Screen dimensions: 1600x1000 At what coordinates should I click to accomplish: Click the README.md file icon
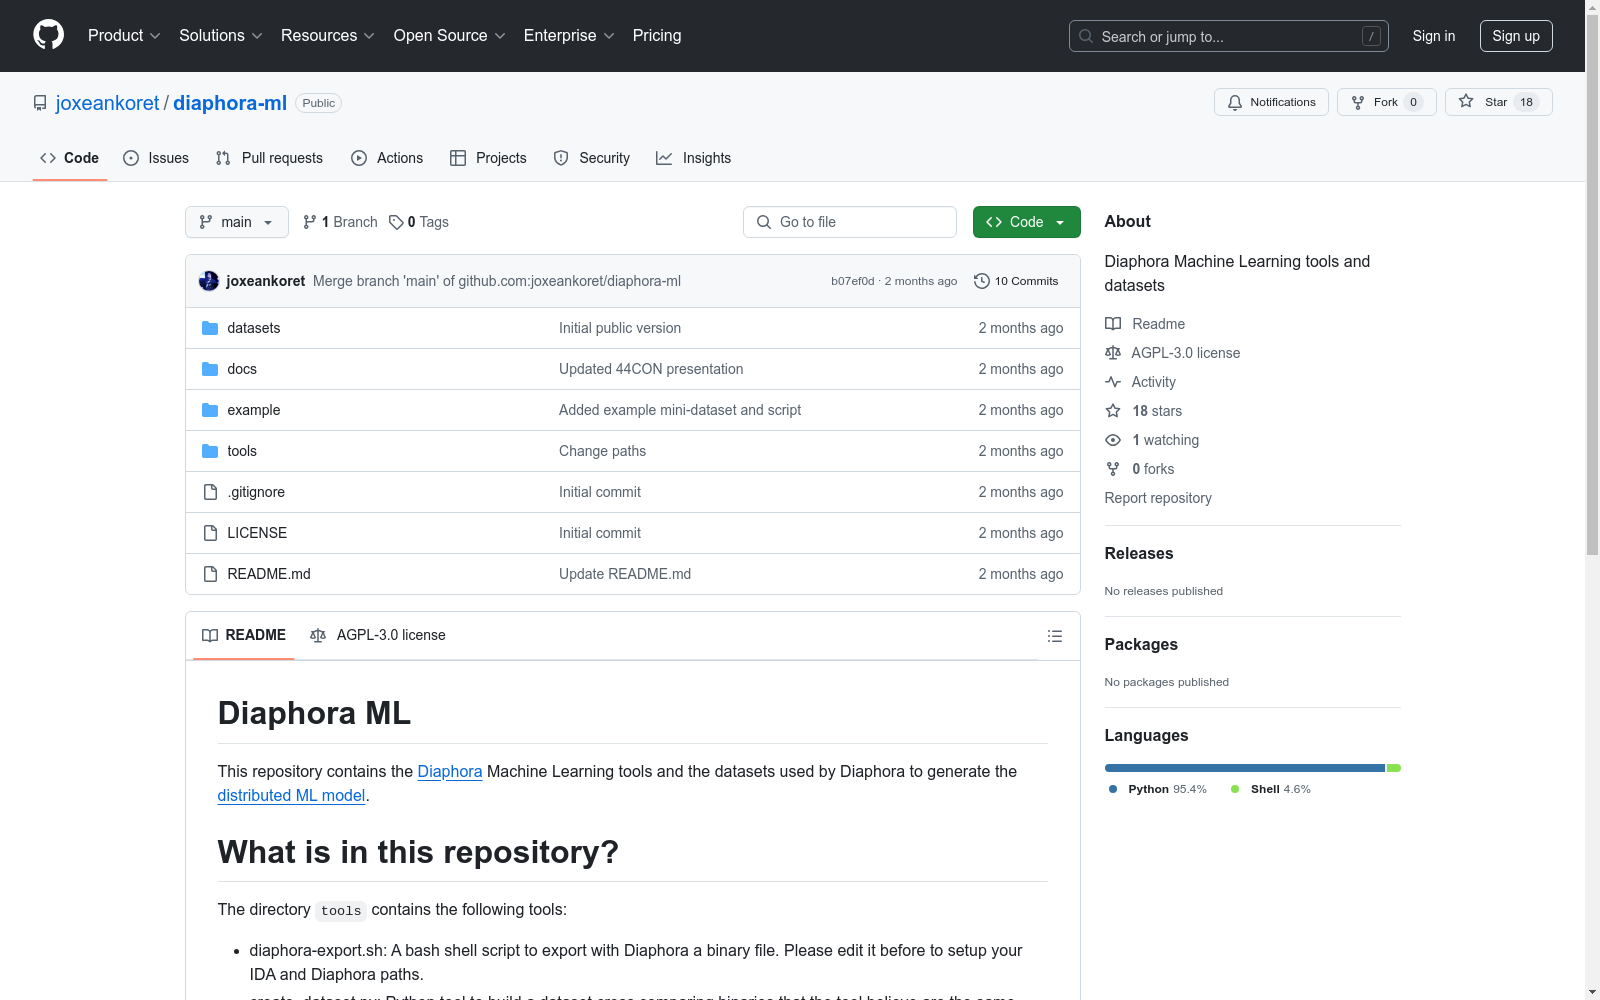click(x=210, y=574)
